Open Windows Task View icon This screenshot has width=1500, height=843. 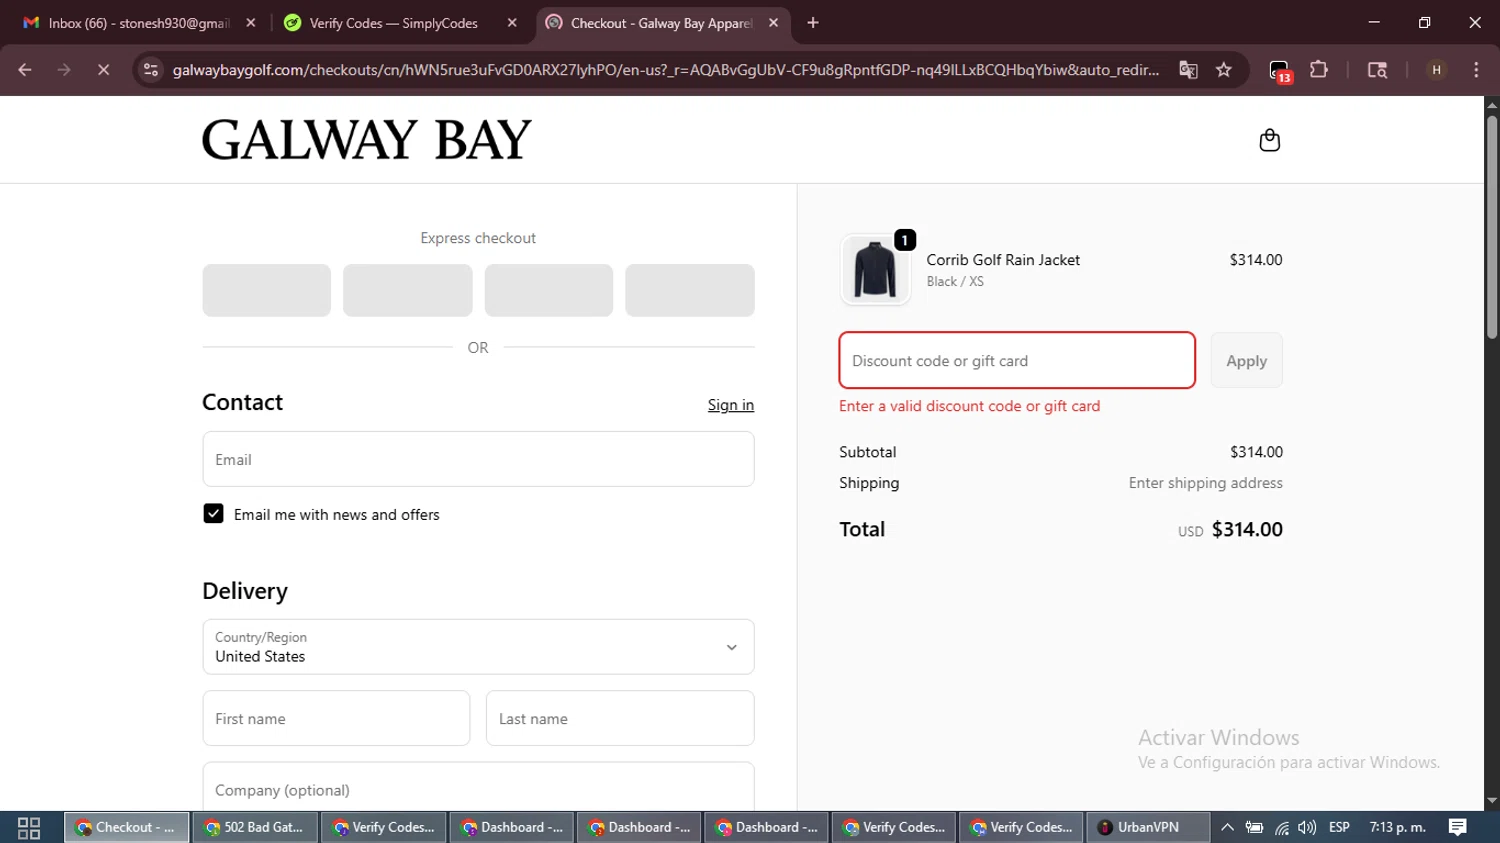tap(29, 828)
